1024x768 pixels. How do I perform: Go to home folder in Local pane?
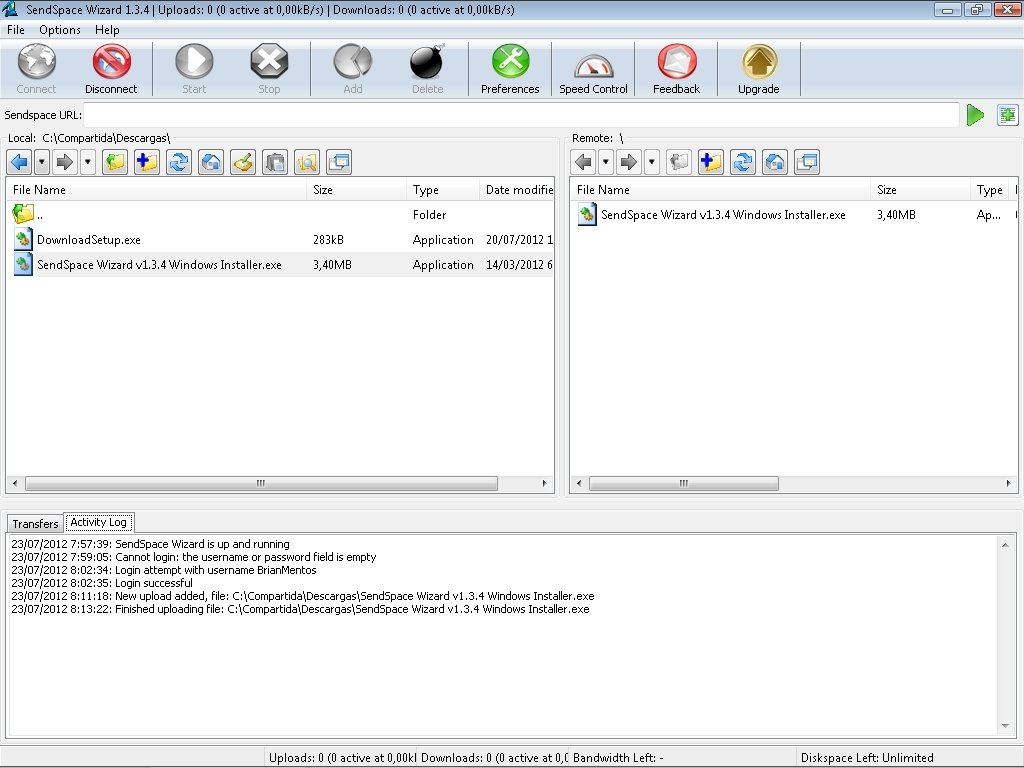[211, 162]
